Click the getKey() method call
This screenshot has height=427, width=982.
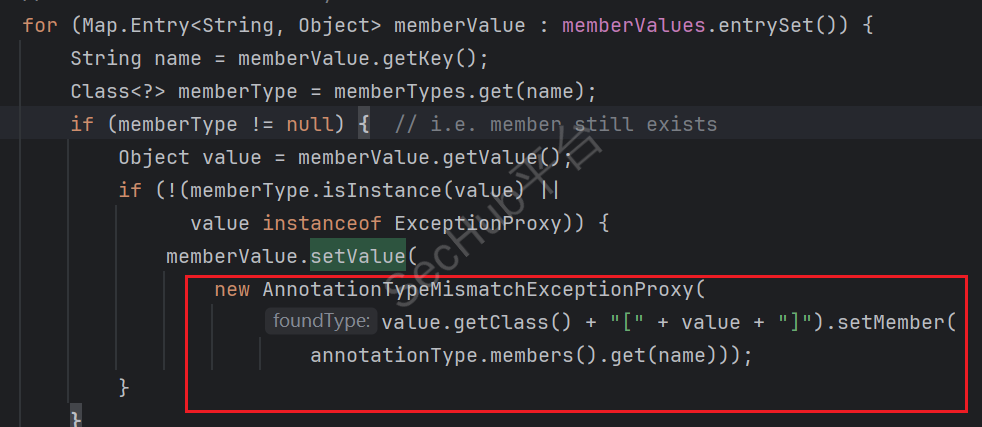pyautogui.click(x=440, y=58)
